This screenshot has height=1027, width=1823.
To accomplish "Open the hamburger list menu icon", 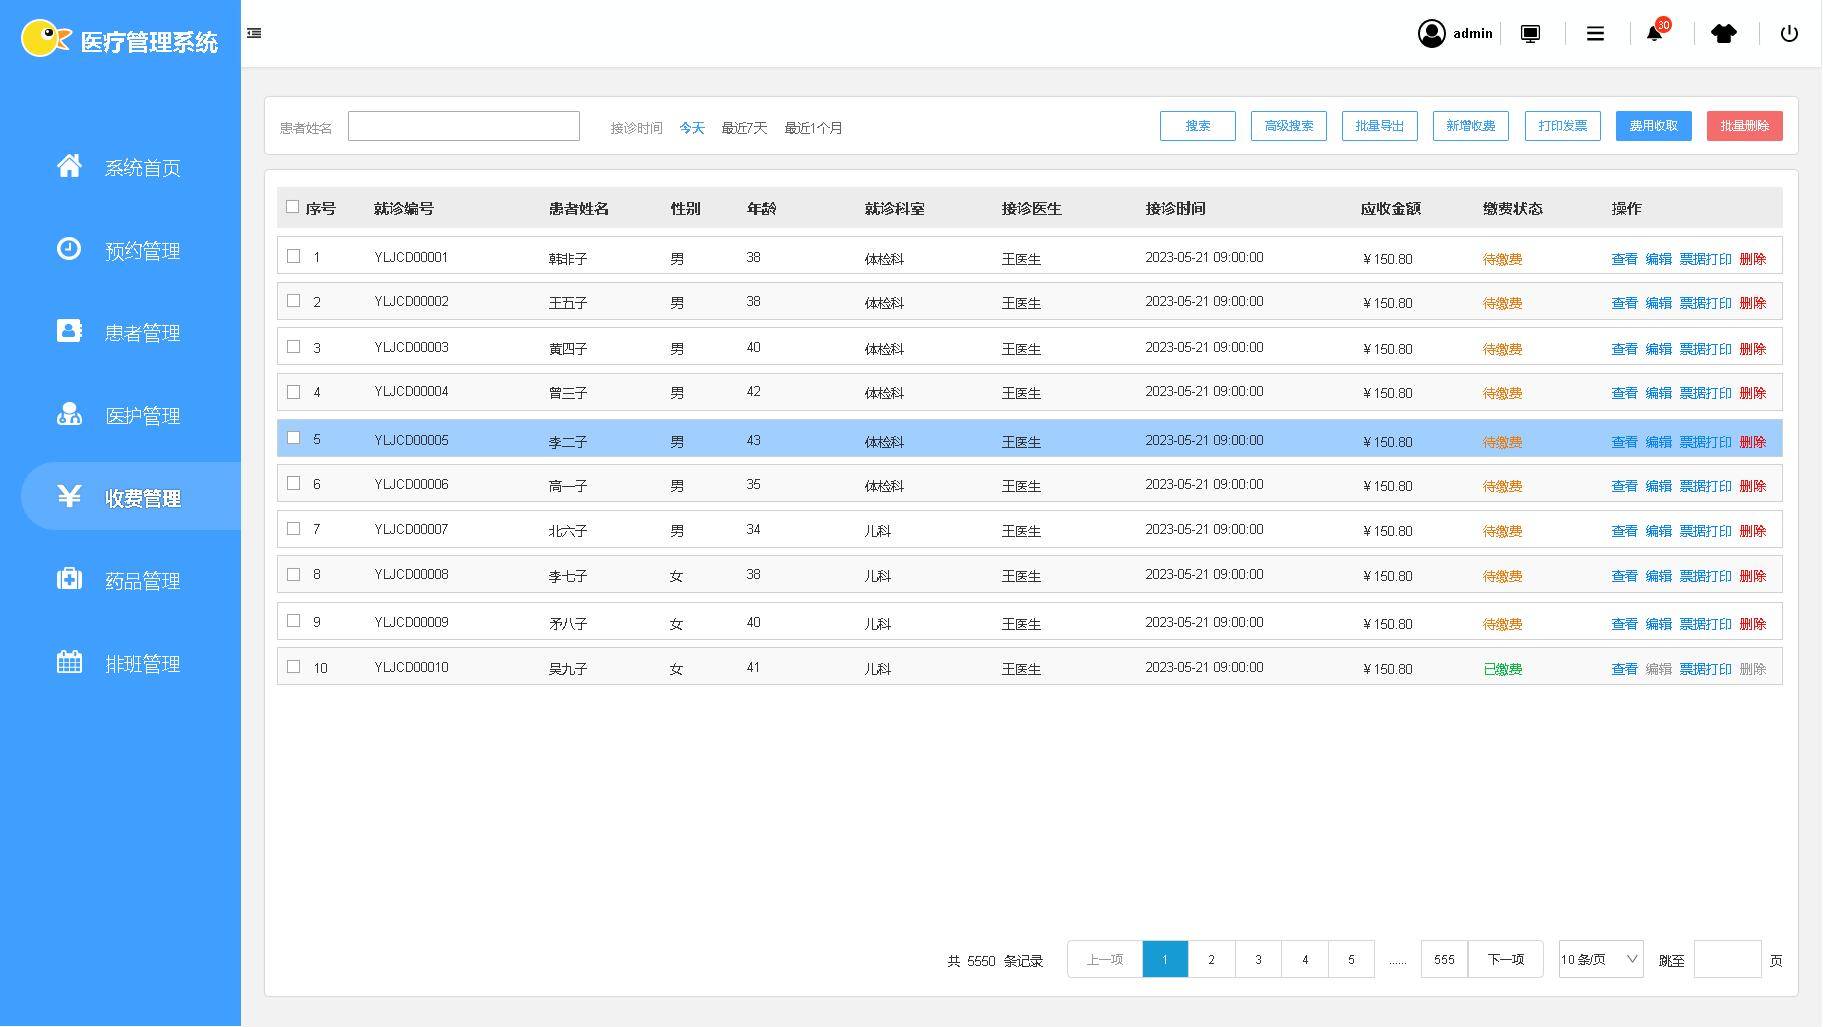I will (x=1595, y=34).
